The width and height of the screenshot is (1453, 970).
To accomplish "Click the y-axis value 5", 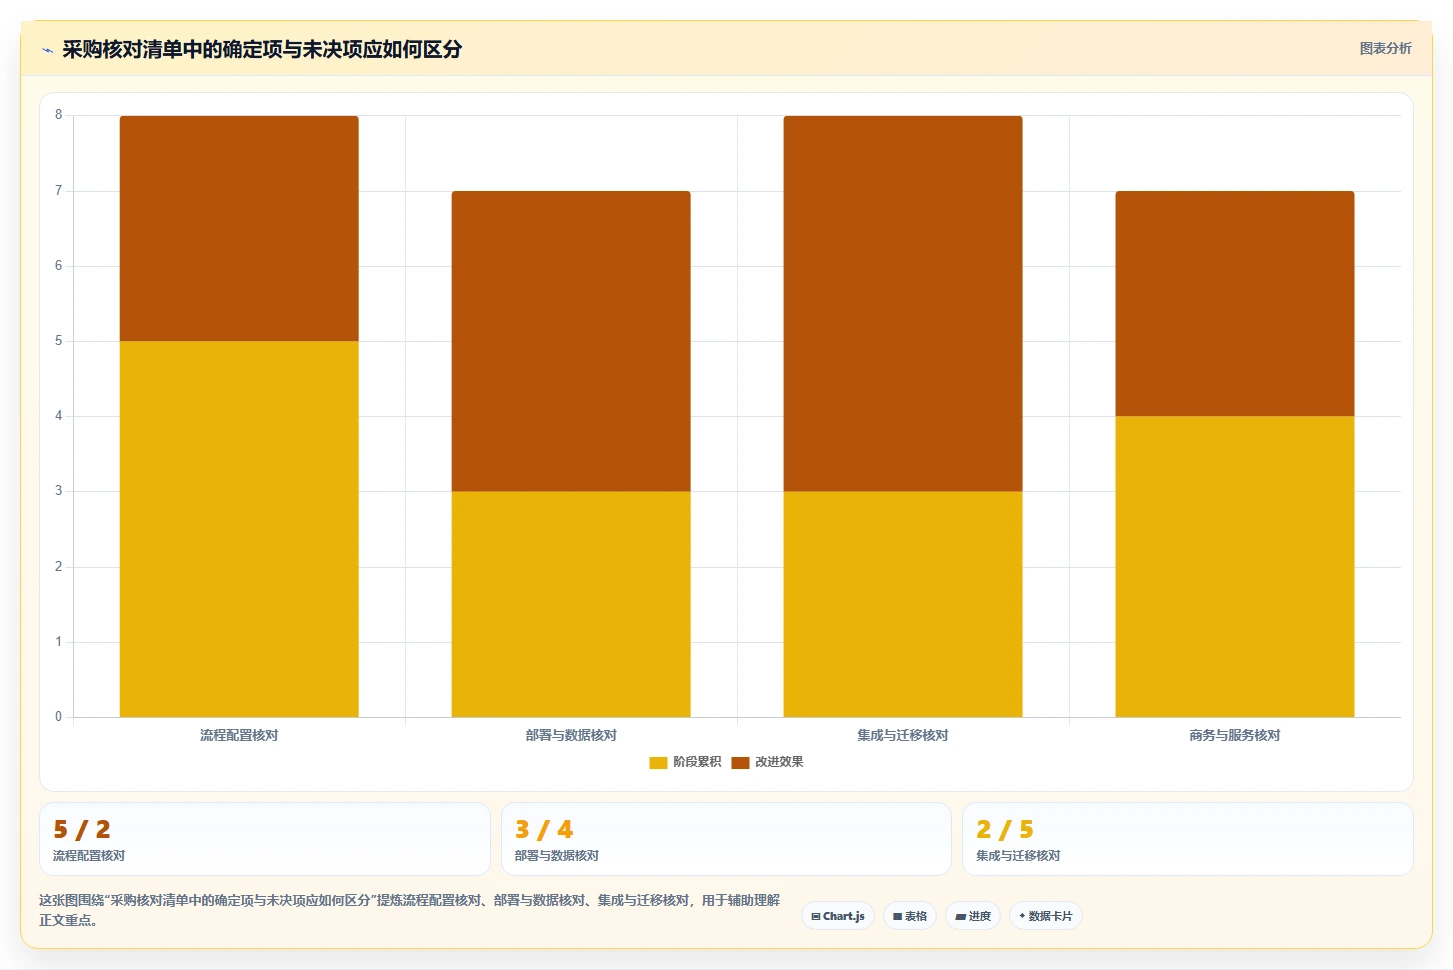I will pos(58,341).
